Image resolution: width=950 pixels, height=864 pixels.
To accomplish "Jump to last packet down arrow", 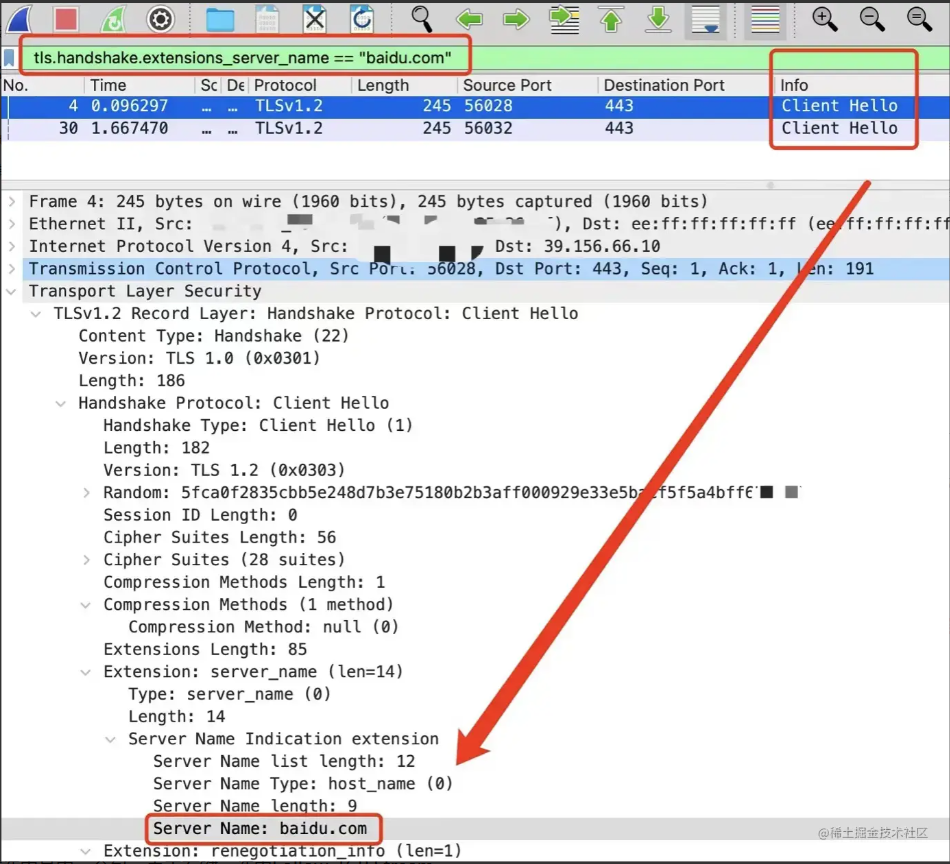I will [658, 19].
